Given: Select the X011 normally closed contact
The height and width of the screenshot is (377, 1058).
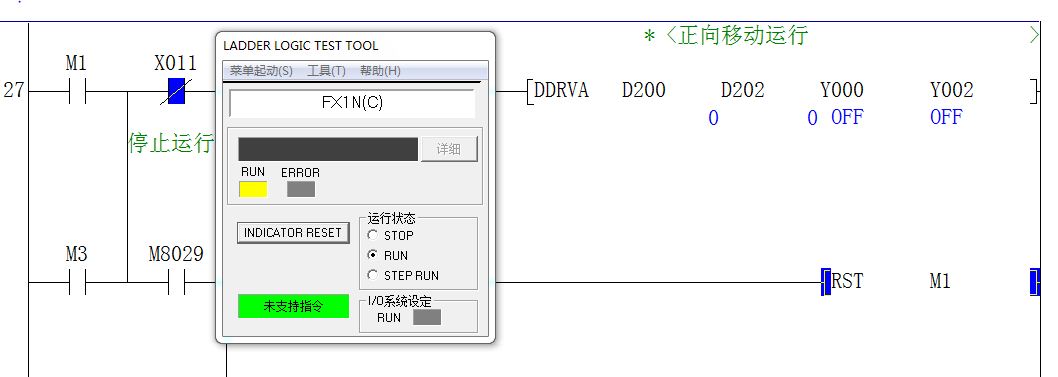Looking at the screenshot, I should [x=176, y=90].
